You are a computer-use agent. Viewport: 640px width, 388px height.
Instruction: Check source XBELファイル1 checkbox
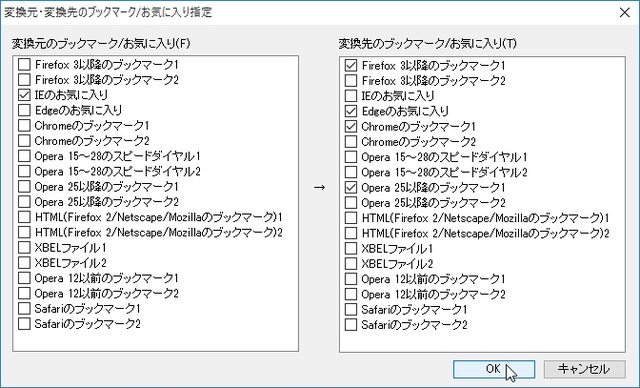click(x=24, y=248)
